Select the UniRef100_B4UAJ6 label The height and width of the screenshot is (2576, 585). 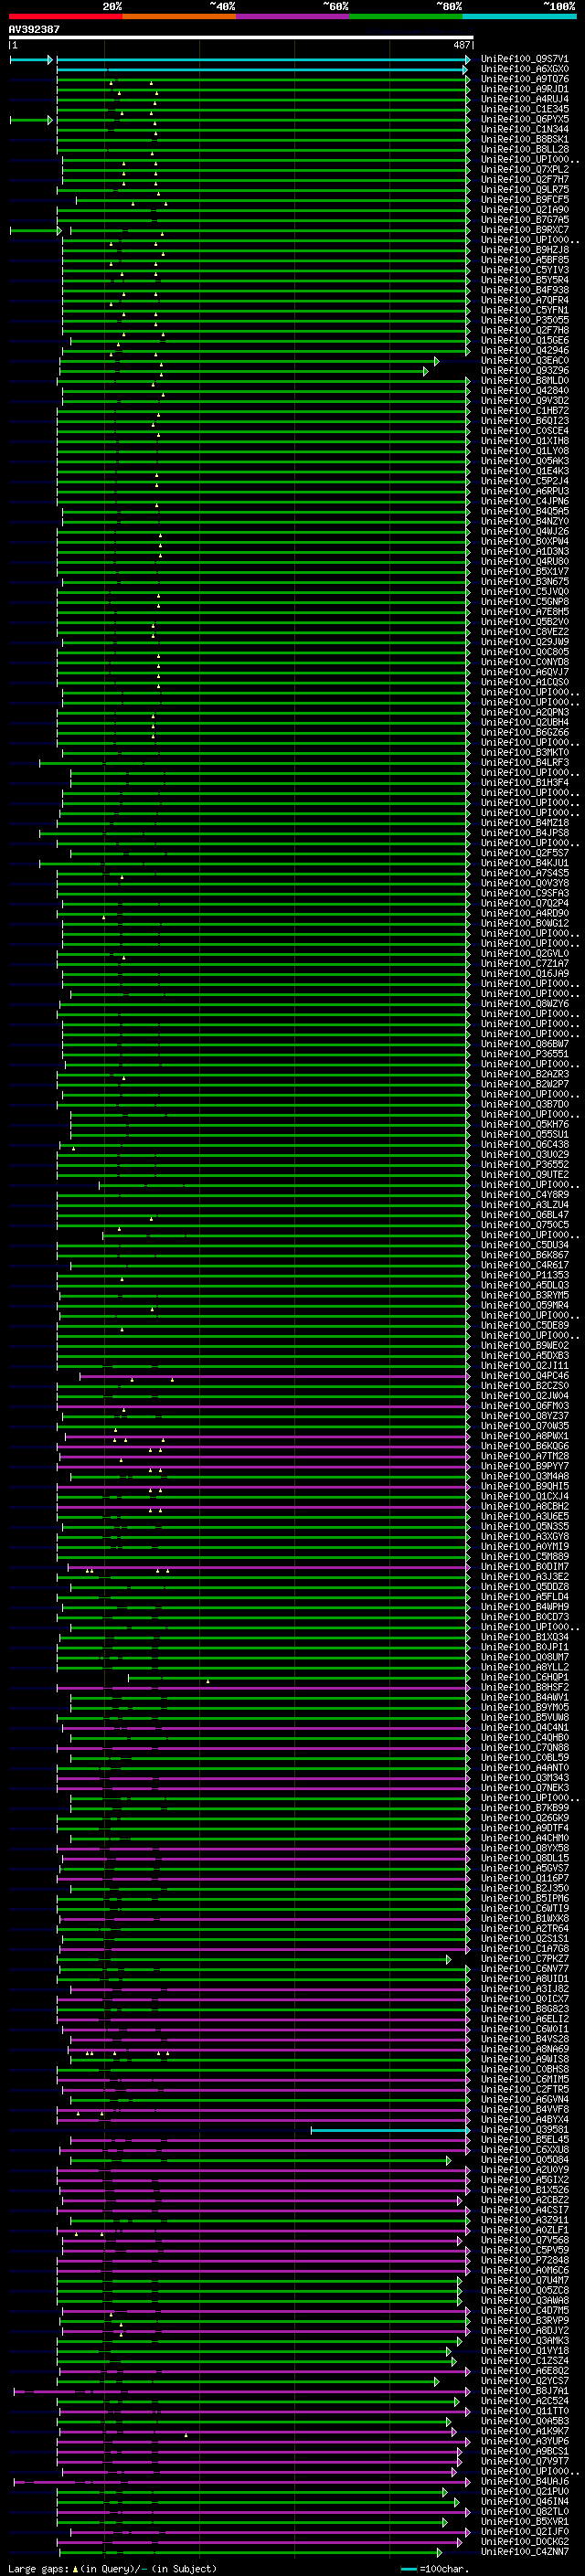[x=525, y=2482]
